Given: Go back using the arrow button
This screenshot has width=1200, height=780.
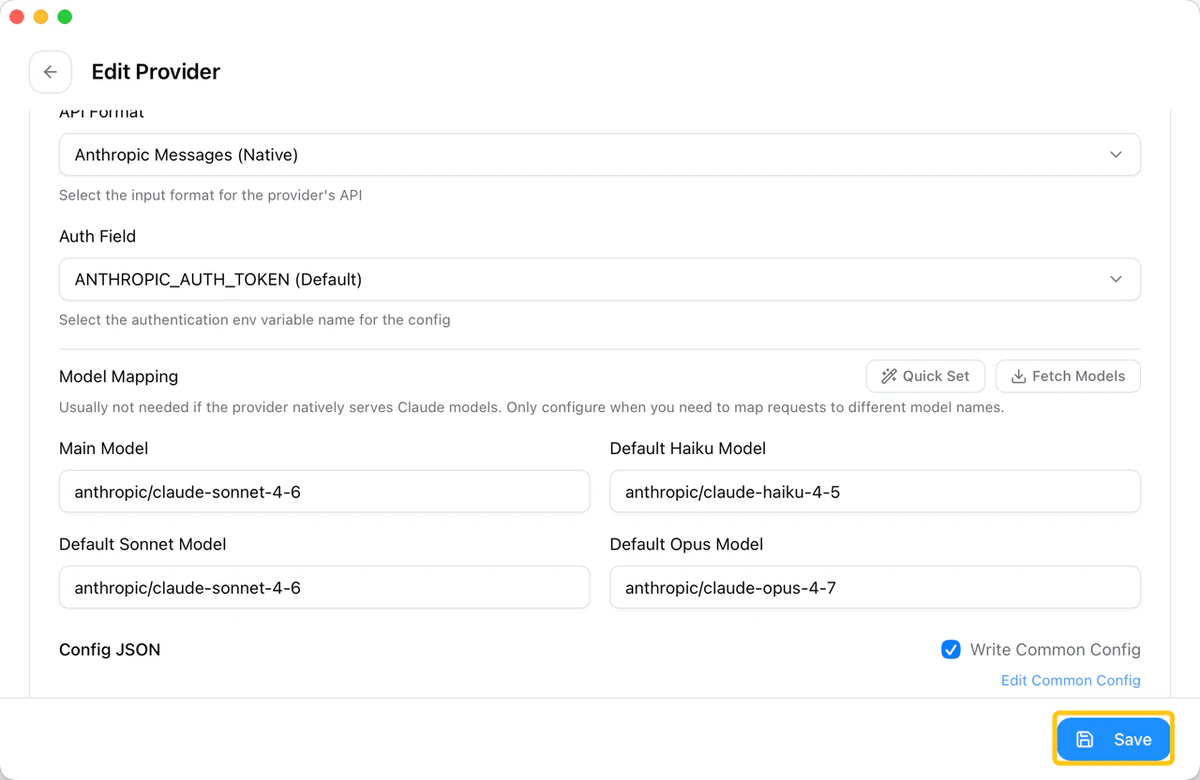Looking at the screenshot, I should click(50, 72).
